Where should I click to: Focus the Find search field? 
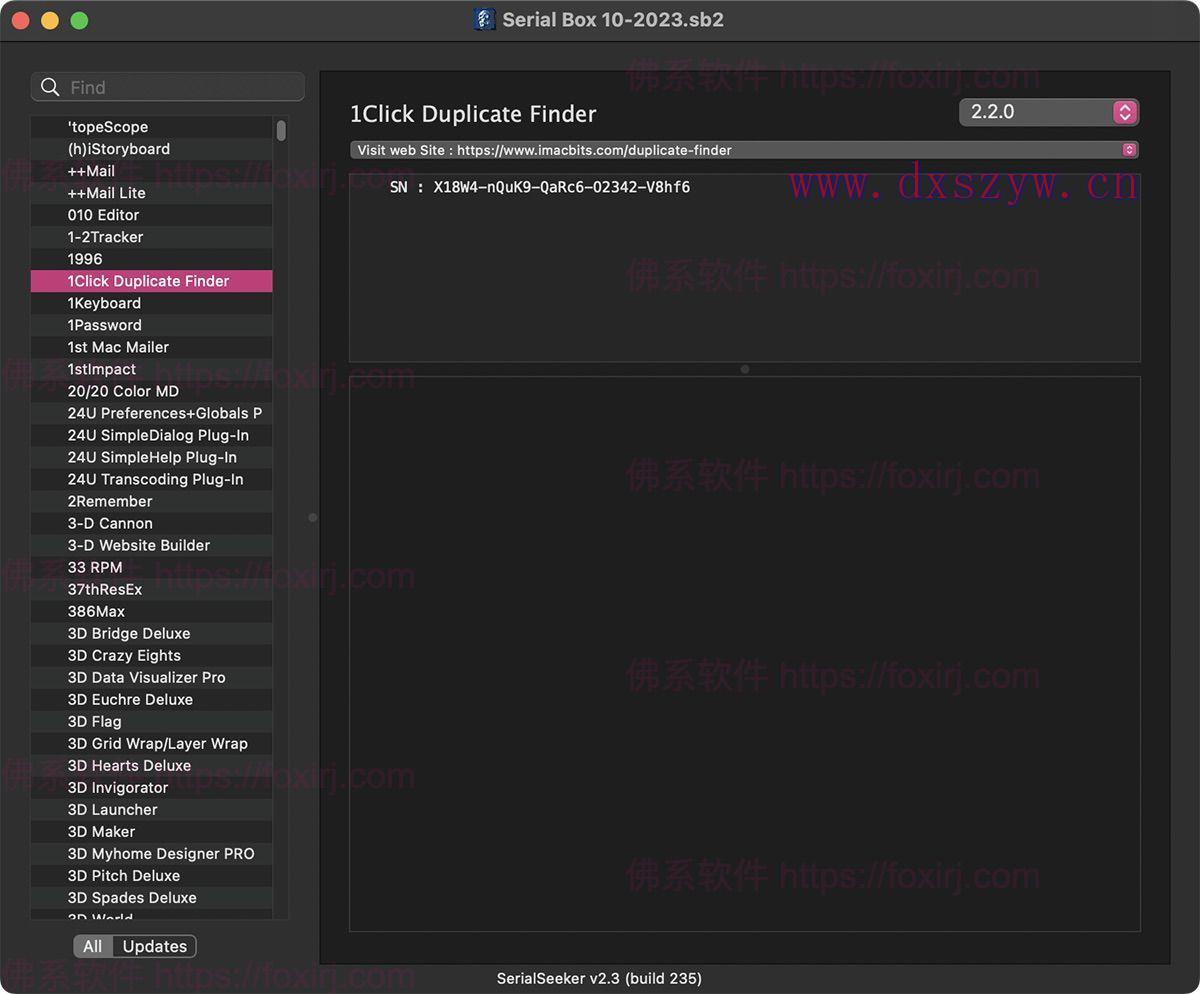[168, 87]
